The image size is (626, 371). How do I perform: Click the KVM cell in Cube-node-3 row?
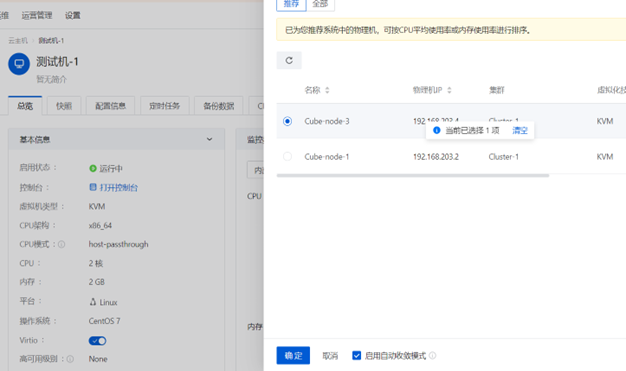(605, 121)
